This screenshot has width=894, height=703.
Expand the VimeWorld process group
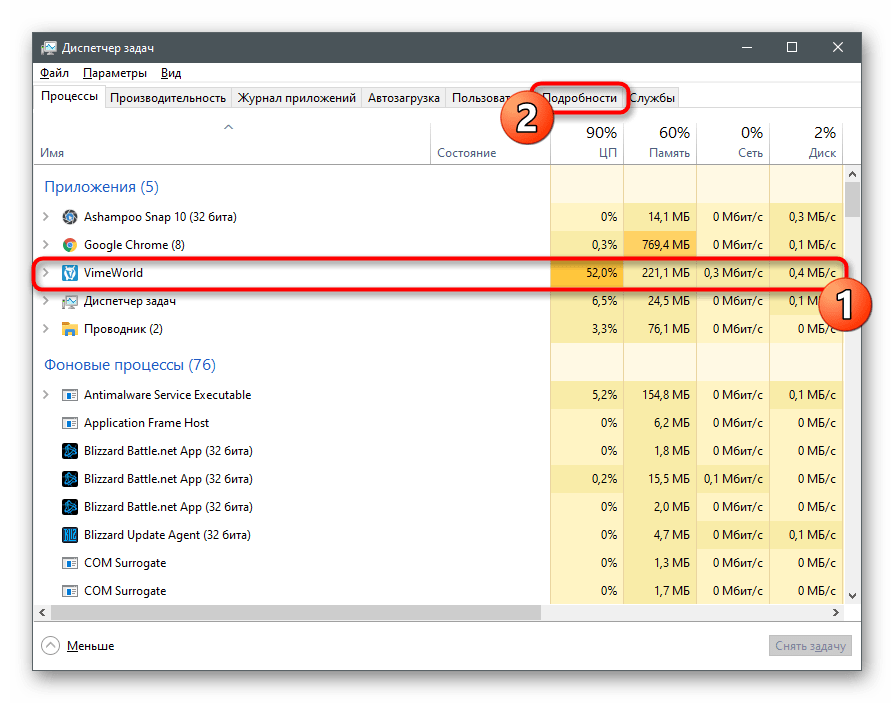46,273
